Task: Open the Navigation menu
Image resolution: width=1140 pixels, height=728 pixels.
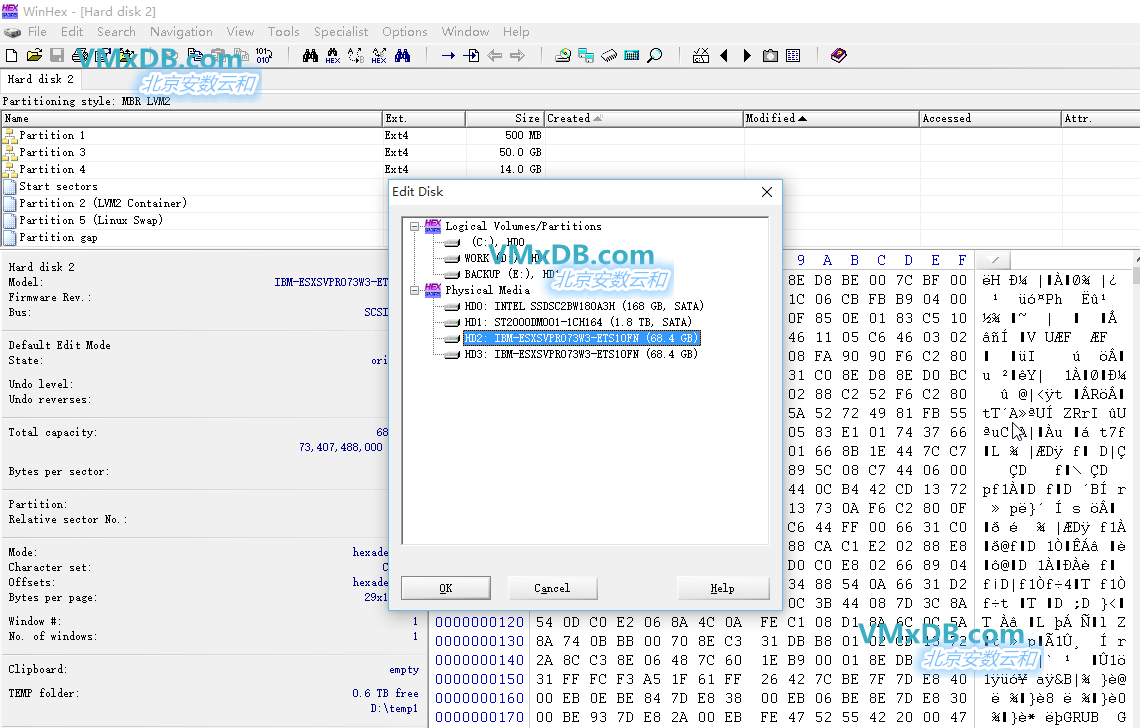Action: [x=181, y=32]
